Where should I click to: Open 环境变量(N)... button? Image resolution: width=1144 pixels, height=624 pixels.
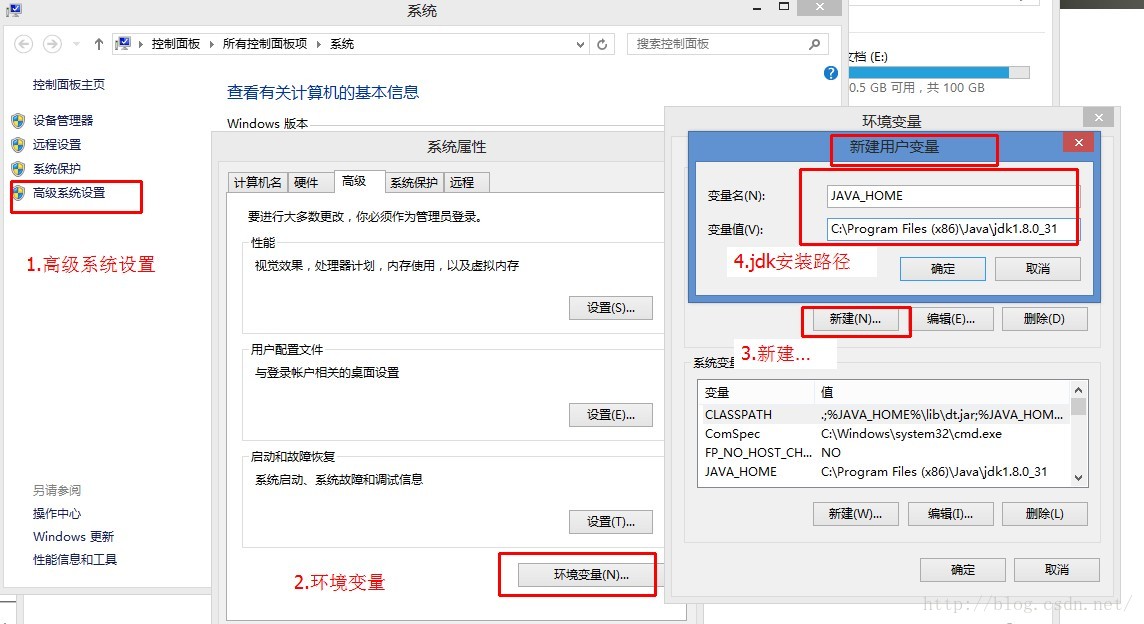coord(591,575)
